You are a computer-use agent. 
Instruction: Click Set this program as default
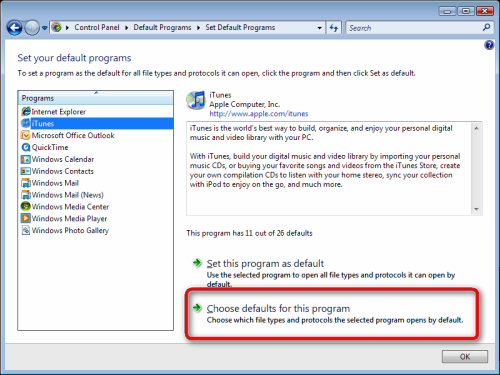point(265,263)
